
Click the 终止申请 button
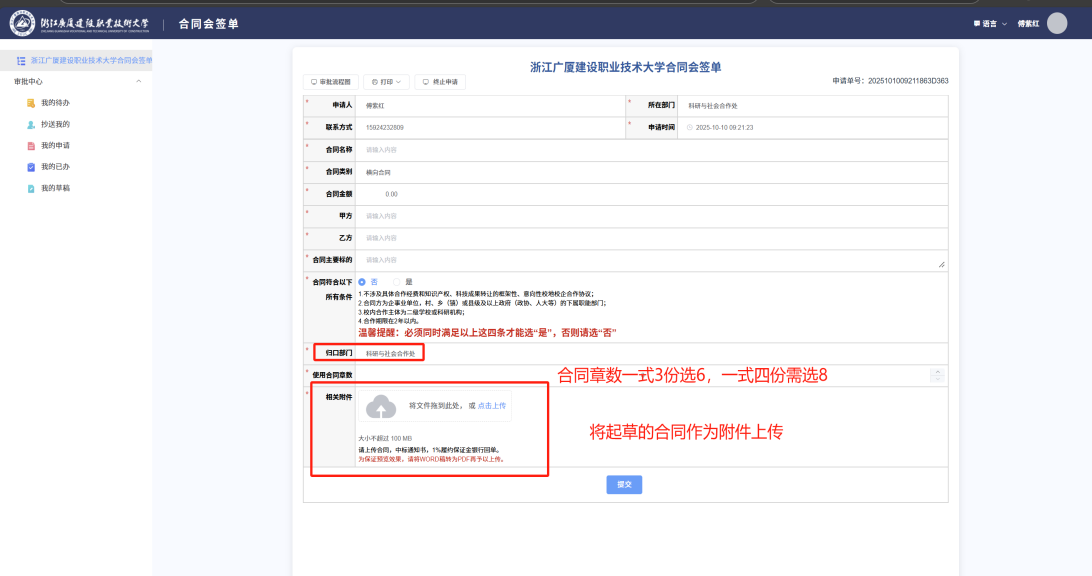pyautogui.click(x=440, y=82)
